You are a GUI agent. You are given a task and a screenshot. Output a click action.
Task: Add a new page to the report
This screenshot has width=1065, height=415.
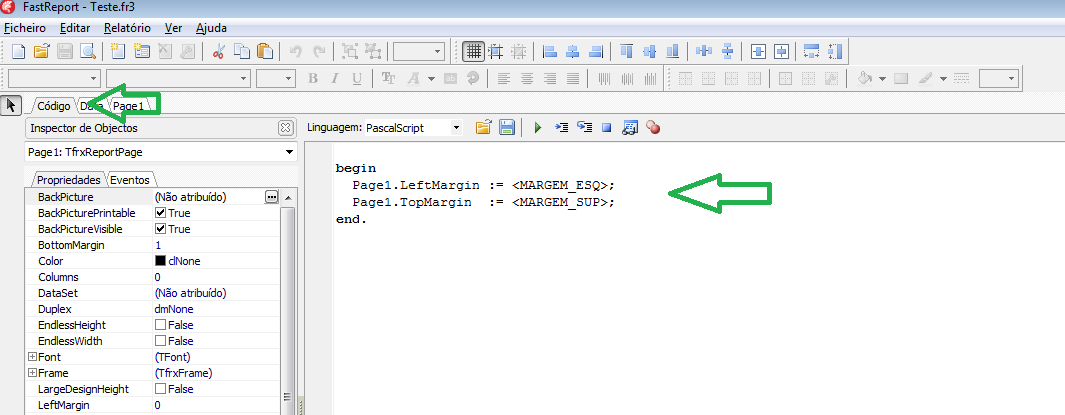click(119, 52)
